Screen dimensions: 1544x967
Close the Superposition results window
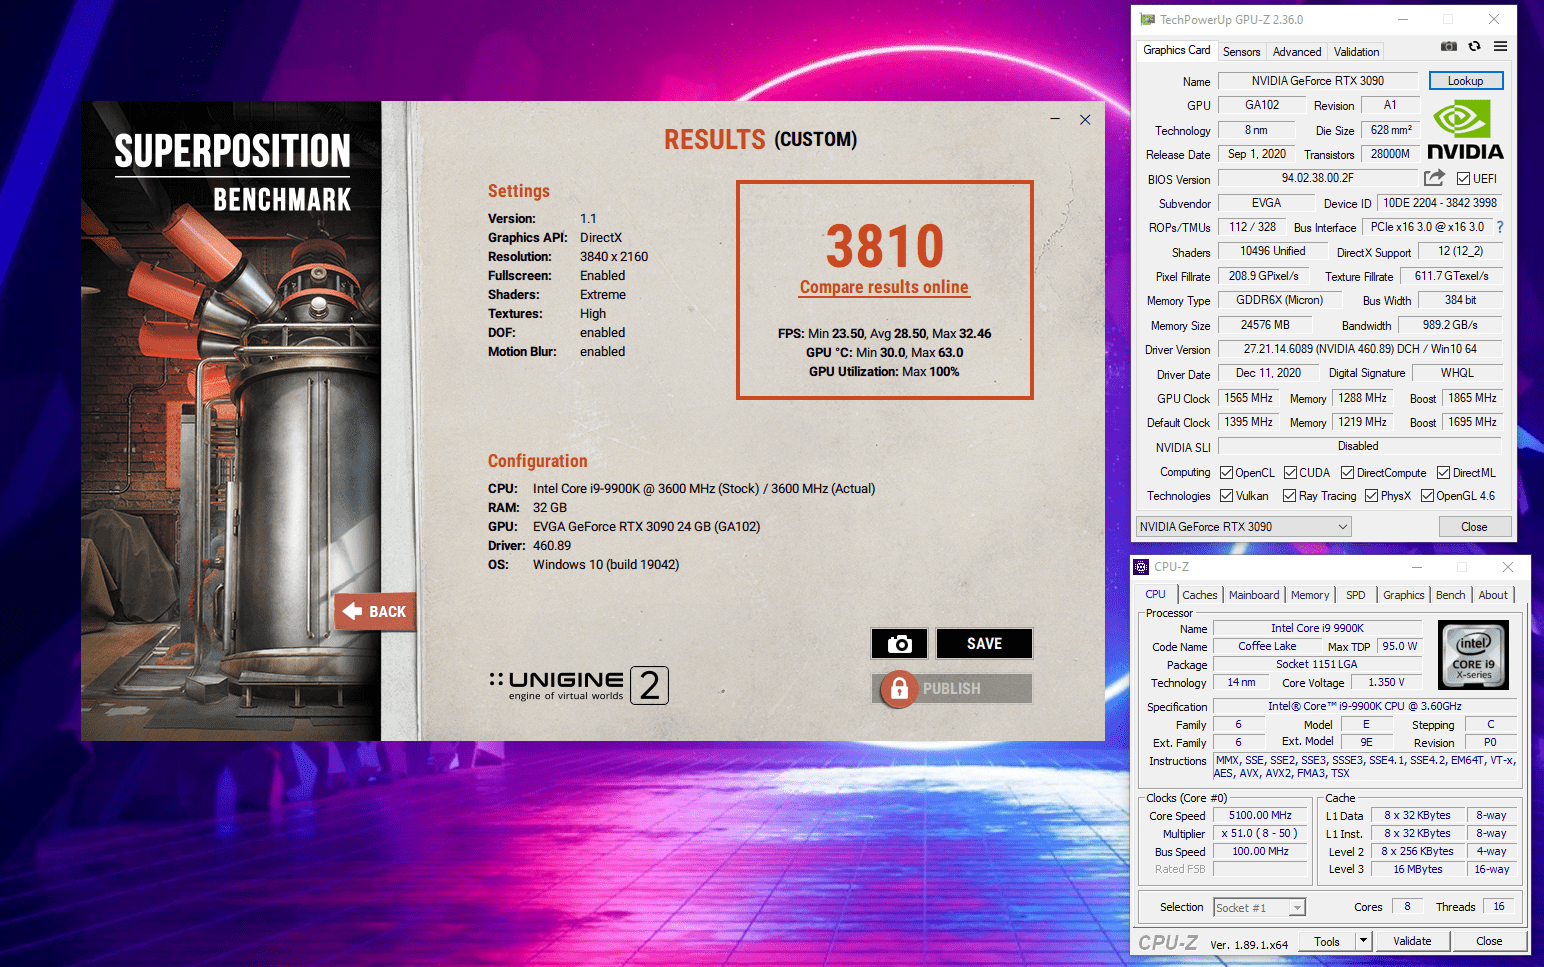tap(1085, 119)
